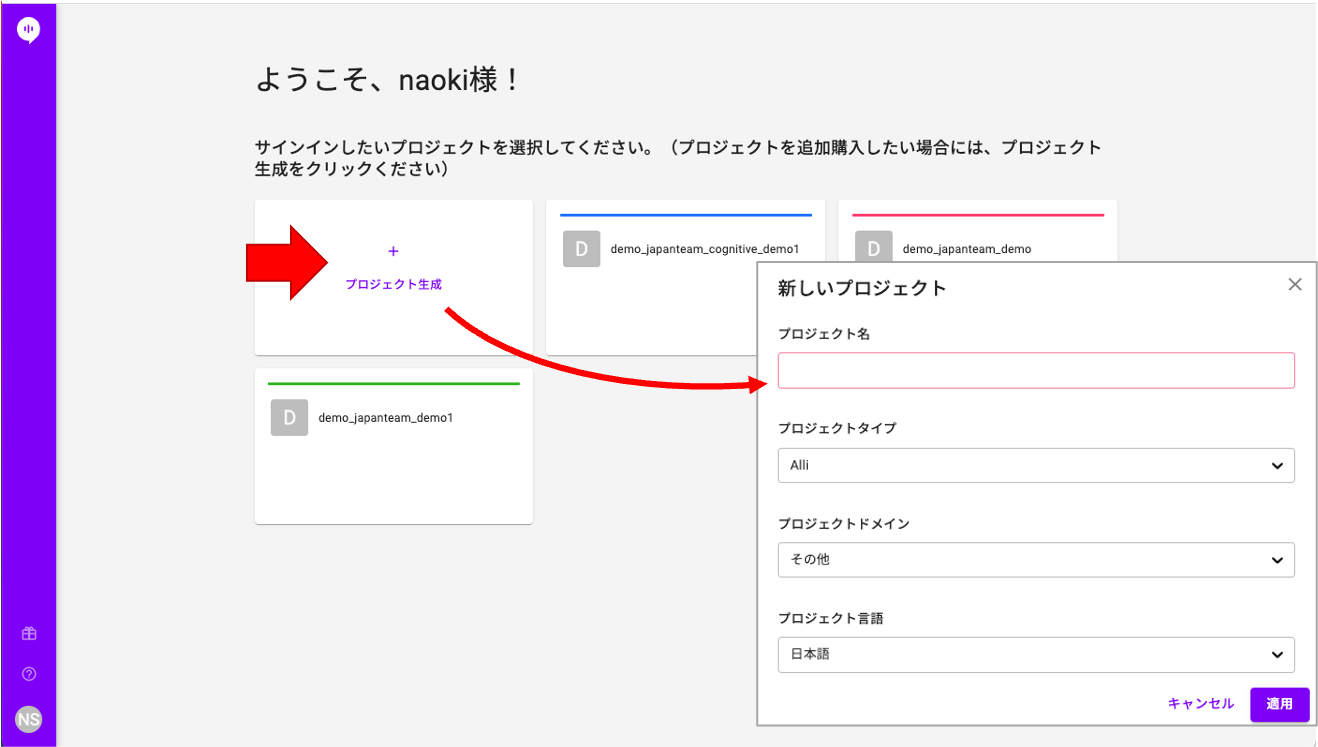
Task: Click the D avatar of demo_japanteam_cognitive_demo1
Action: (x=581, y=249)
